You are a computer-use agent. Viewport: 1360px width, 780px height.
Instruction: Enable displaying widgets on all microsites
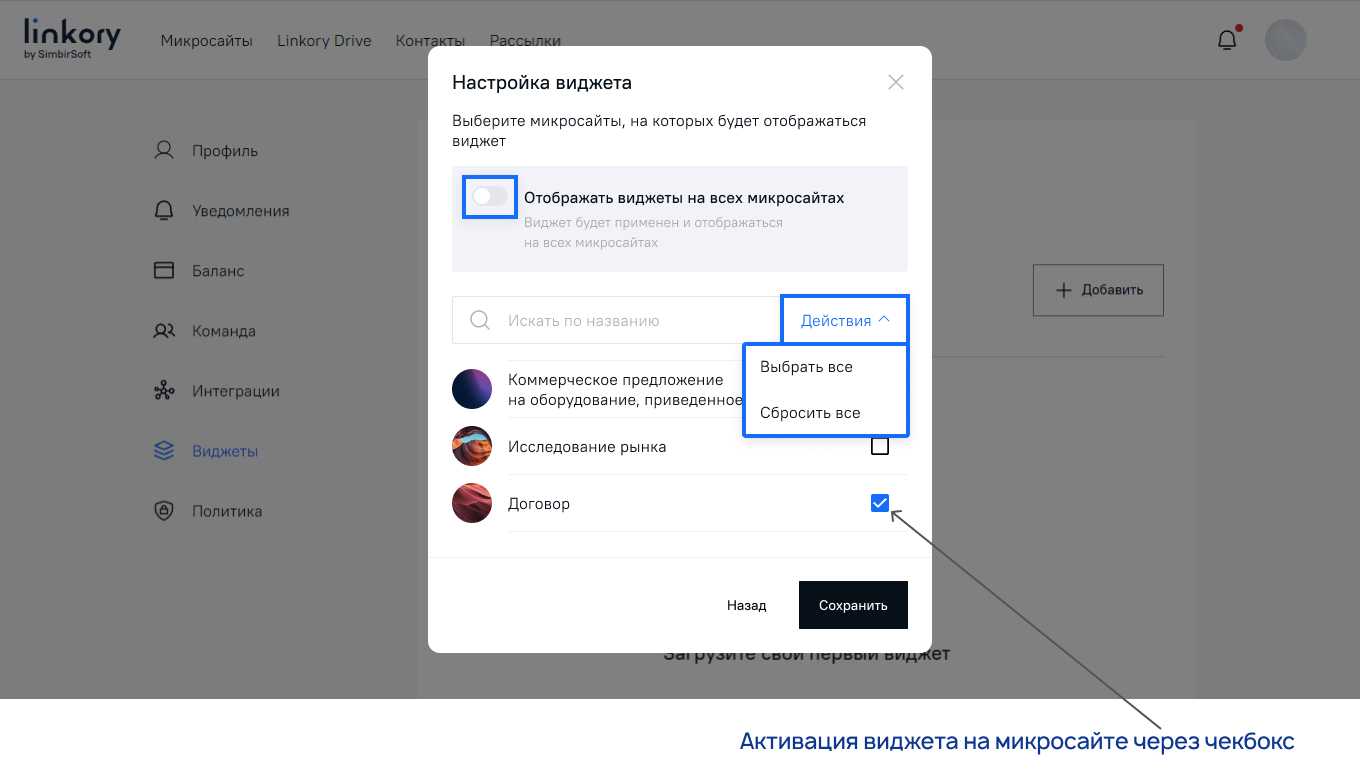(489, 197)
